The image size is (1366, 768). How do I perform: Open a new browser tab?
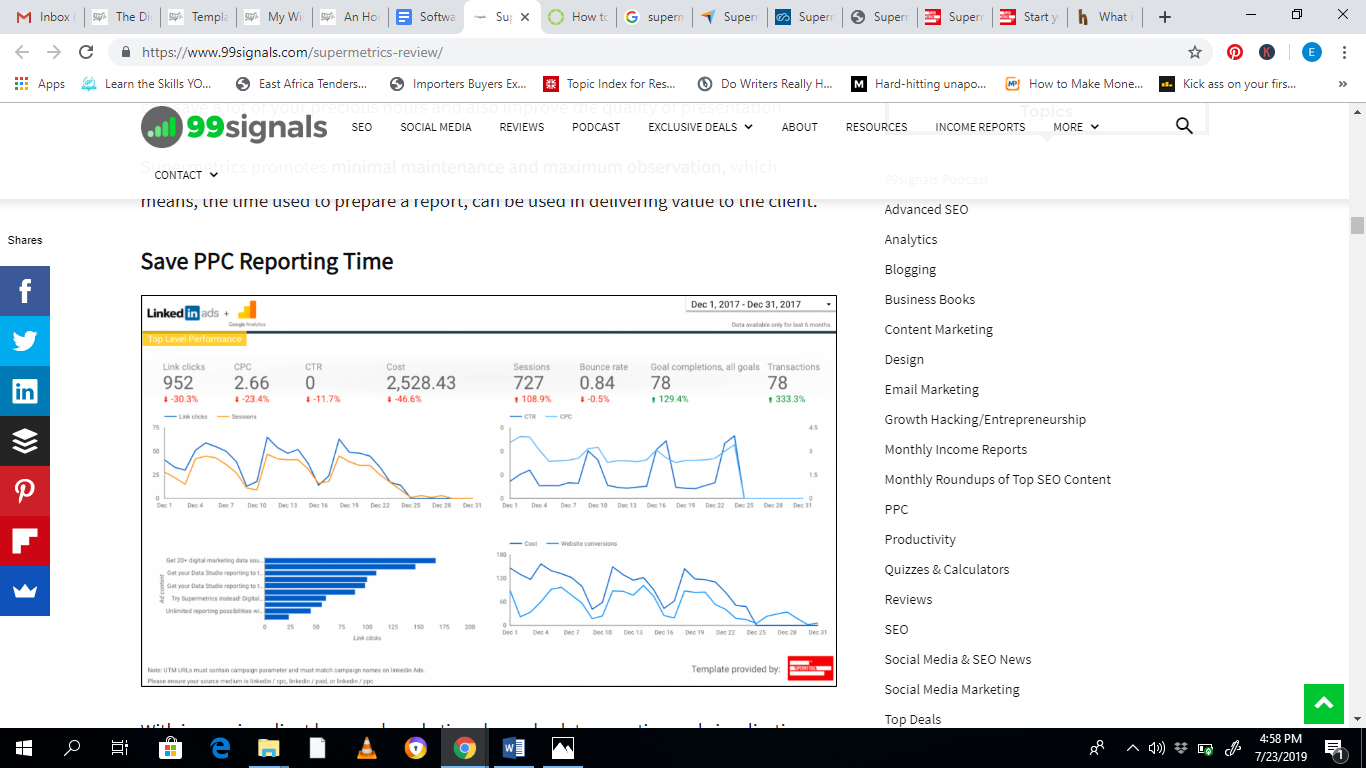1164,17
